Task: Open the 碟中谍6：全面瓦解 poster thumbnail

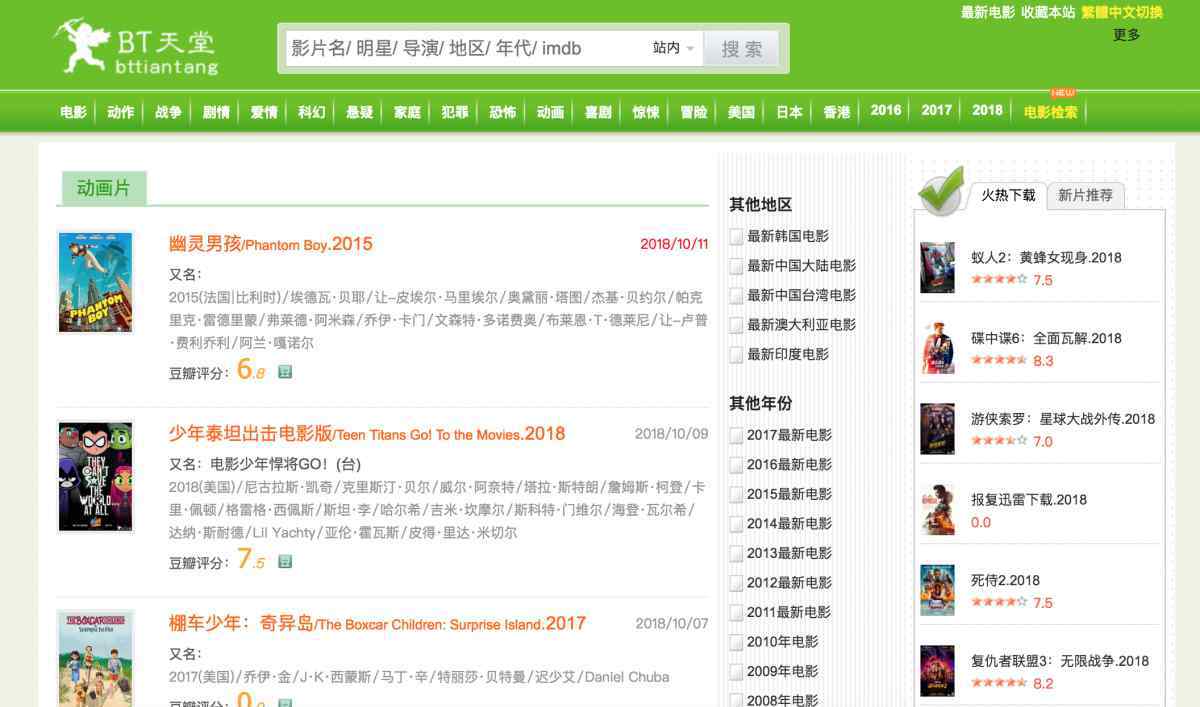Action: point(937,348)
